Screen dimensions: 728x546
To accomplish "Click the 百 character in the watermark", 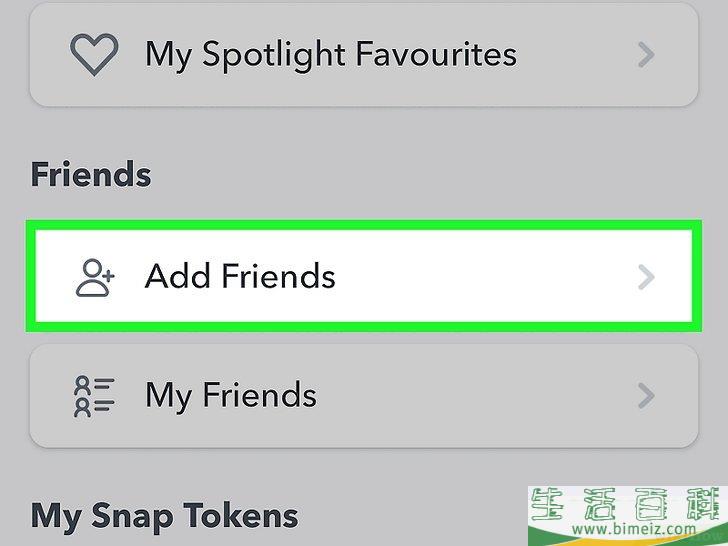I will (652, 504).
